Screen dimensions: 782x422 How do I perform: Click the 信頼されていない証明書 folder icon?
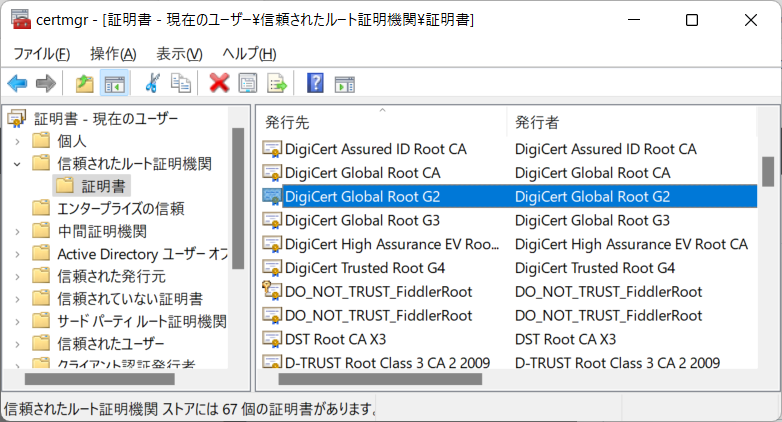41,298
